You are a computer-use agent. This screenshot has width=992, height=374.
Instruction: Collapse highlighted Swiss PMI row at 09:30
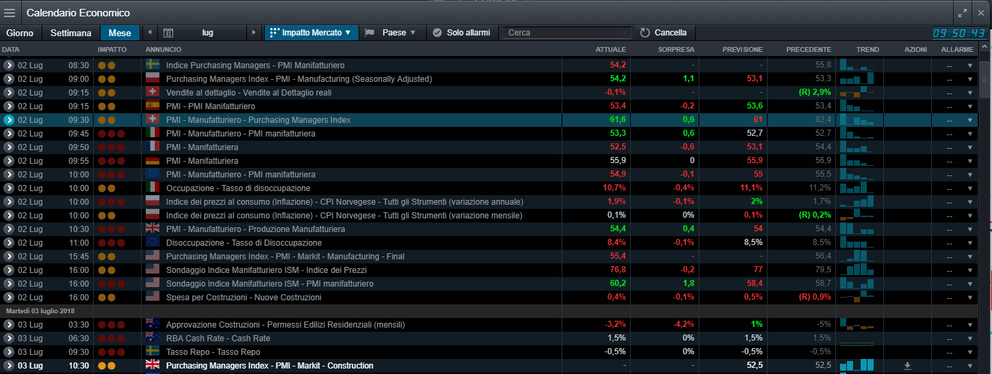9,120
